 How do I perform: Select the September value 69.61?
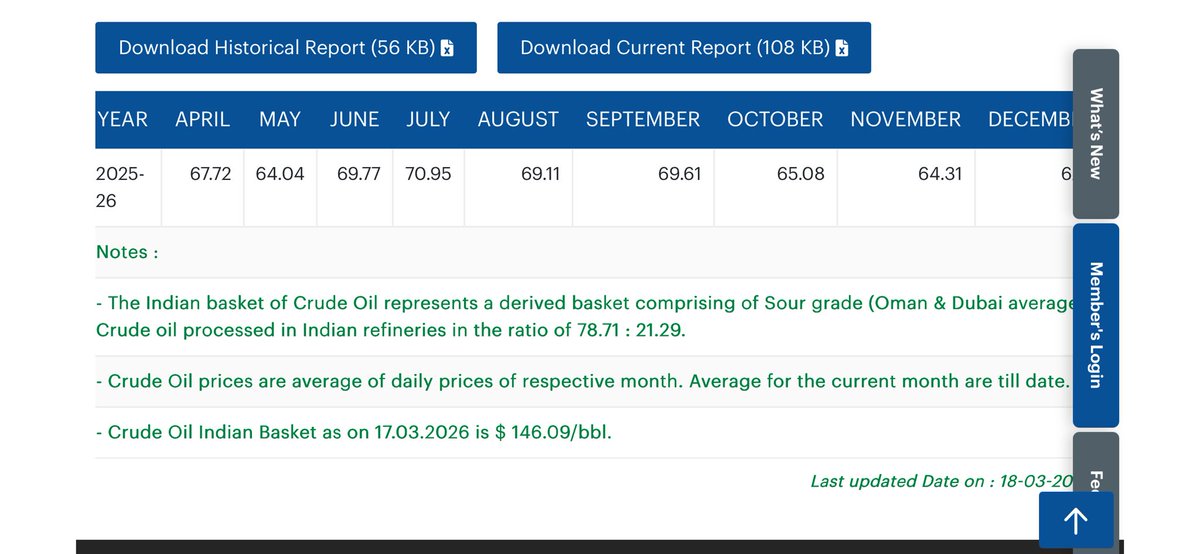pos(680,174)
